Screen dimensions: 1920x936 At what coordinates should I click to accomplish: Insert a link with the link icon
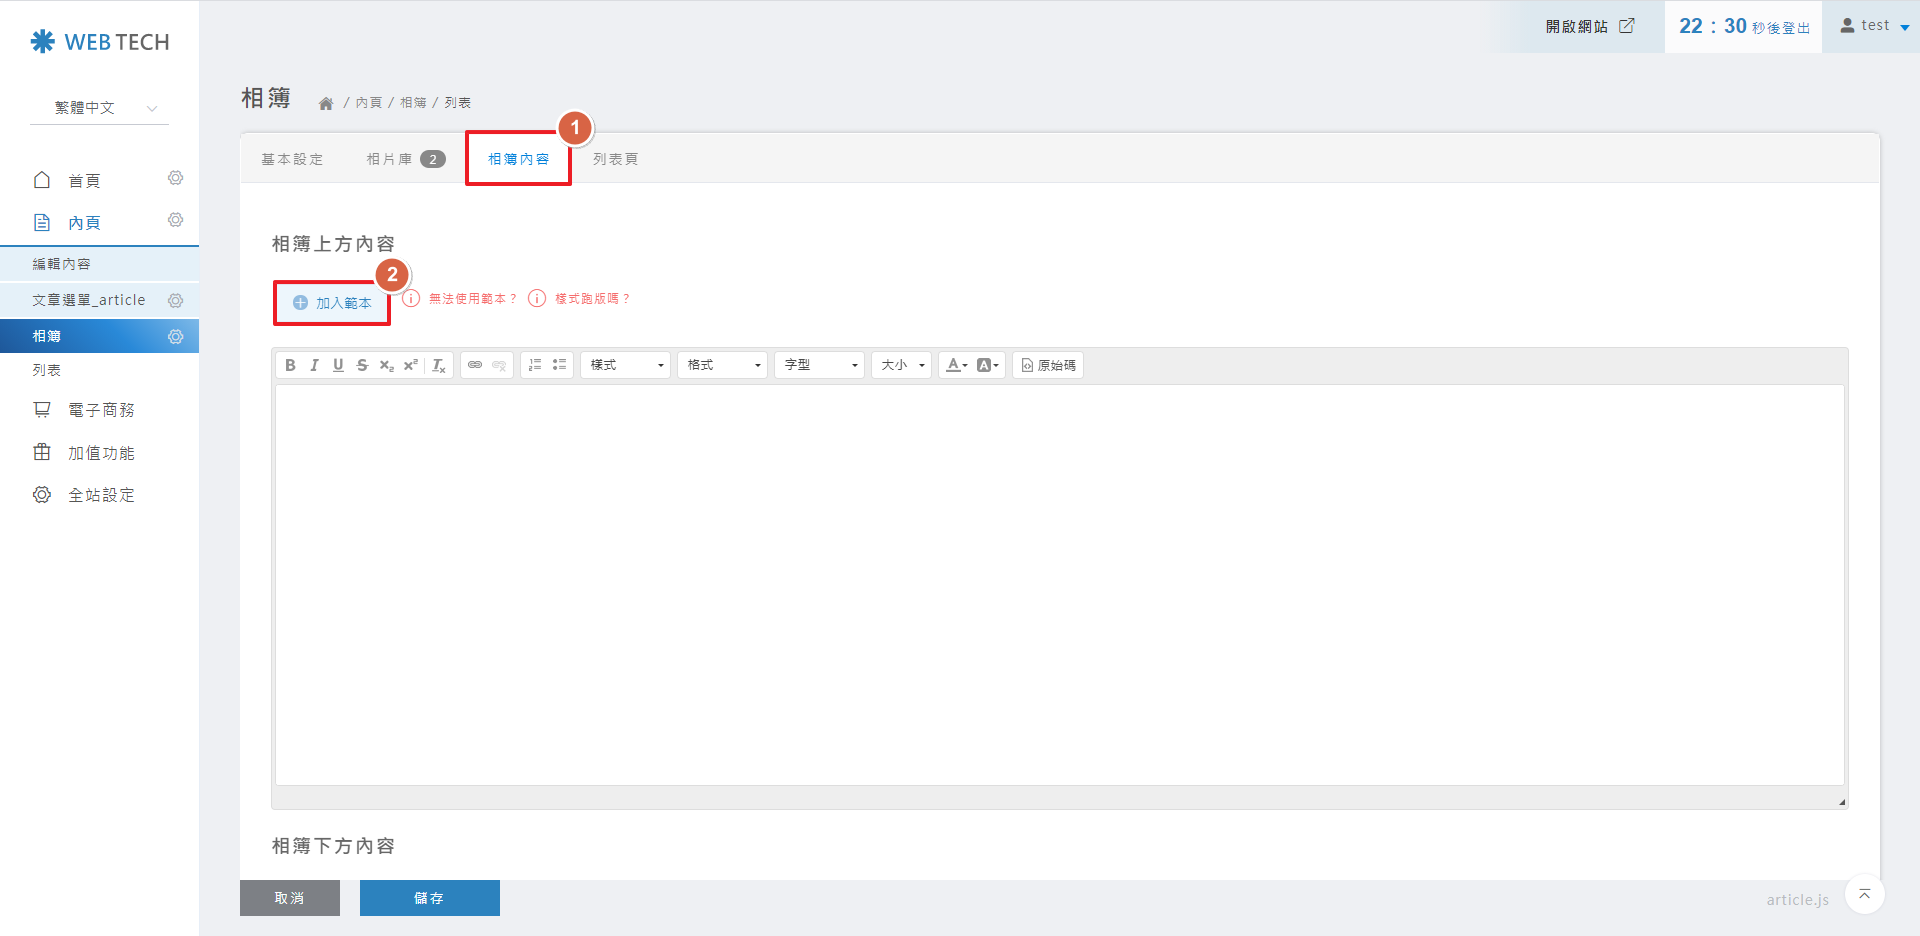tap(475, 365)
